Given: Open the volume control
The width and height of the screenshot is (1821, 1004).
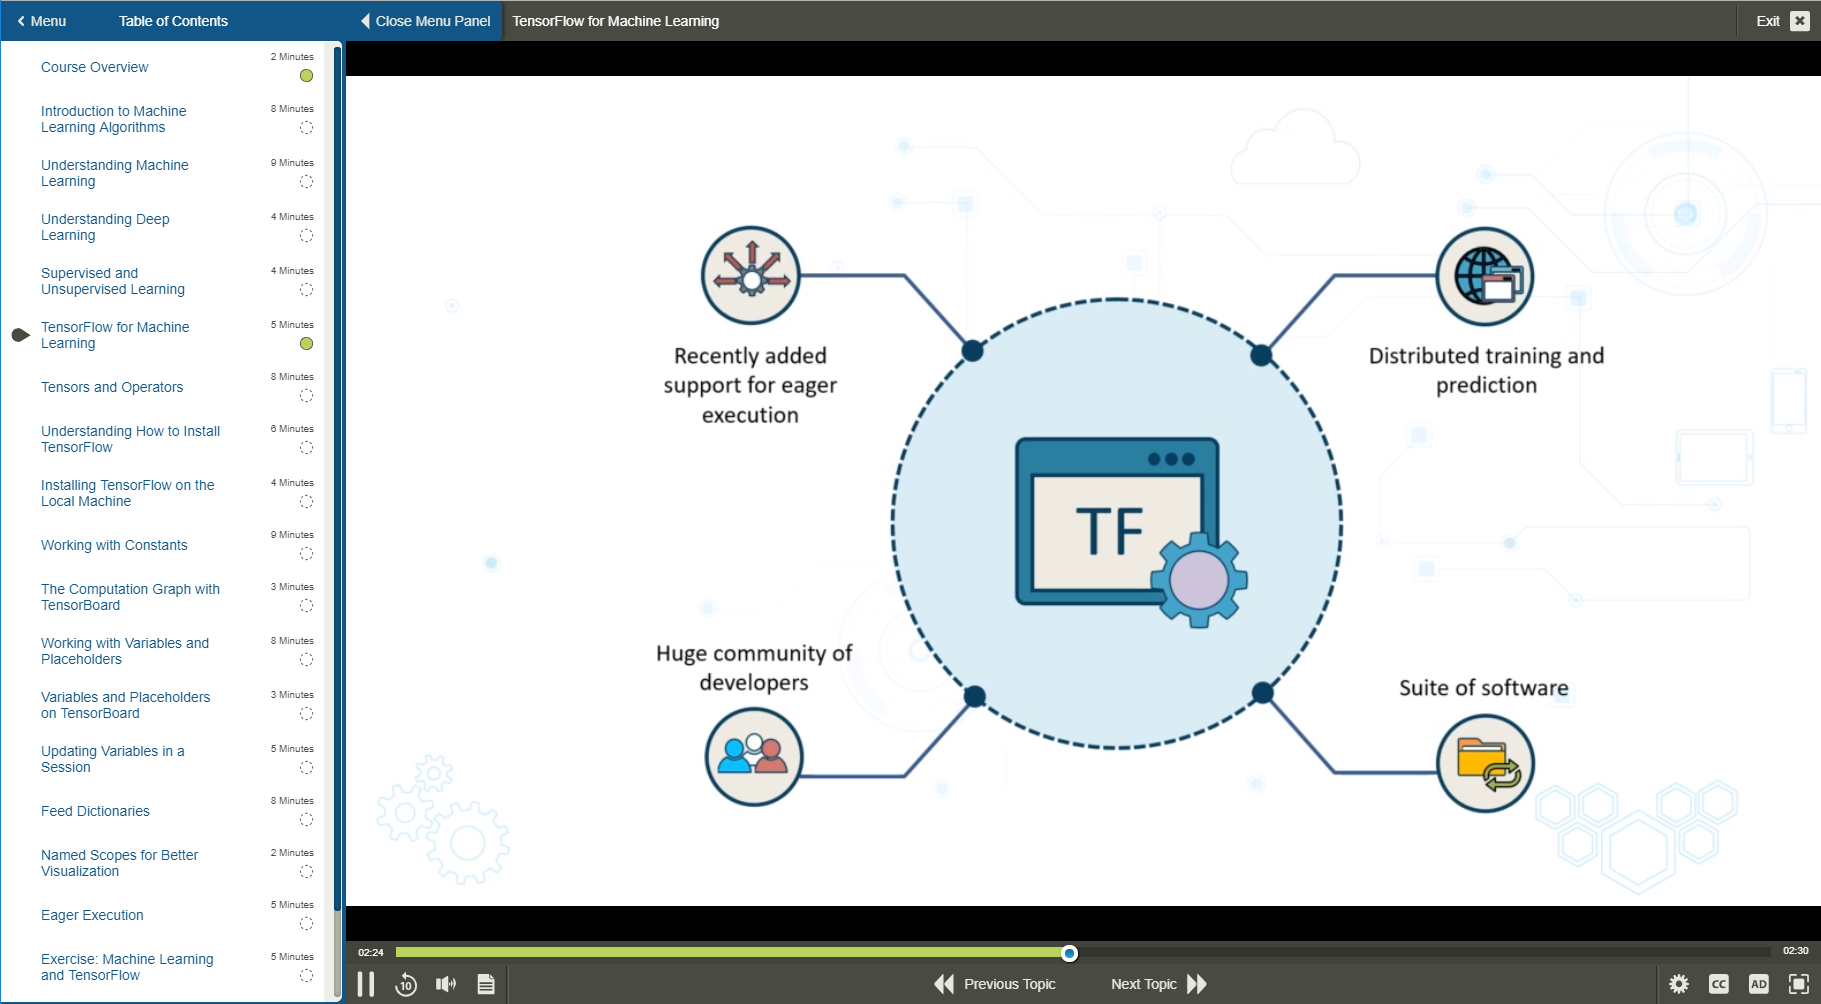Looking at the screenshot, I should pyautogui.click(x=446, y=984).
